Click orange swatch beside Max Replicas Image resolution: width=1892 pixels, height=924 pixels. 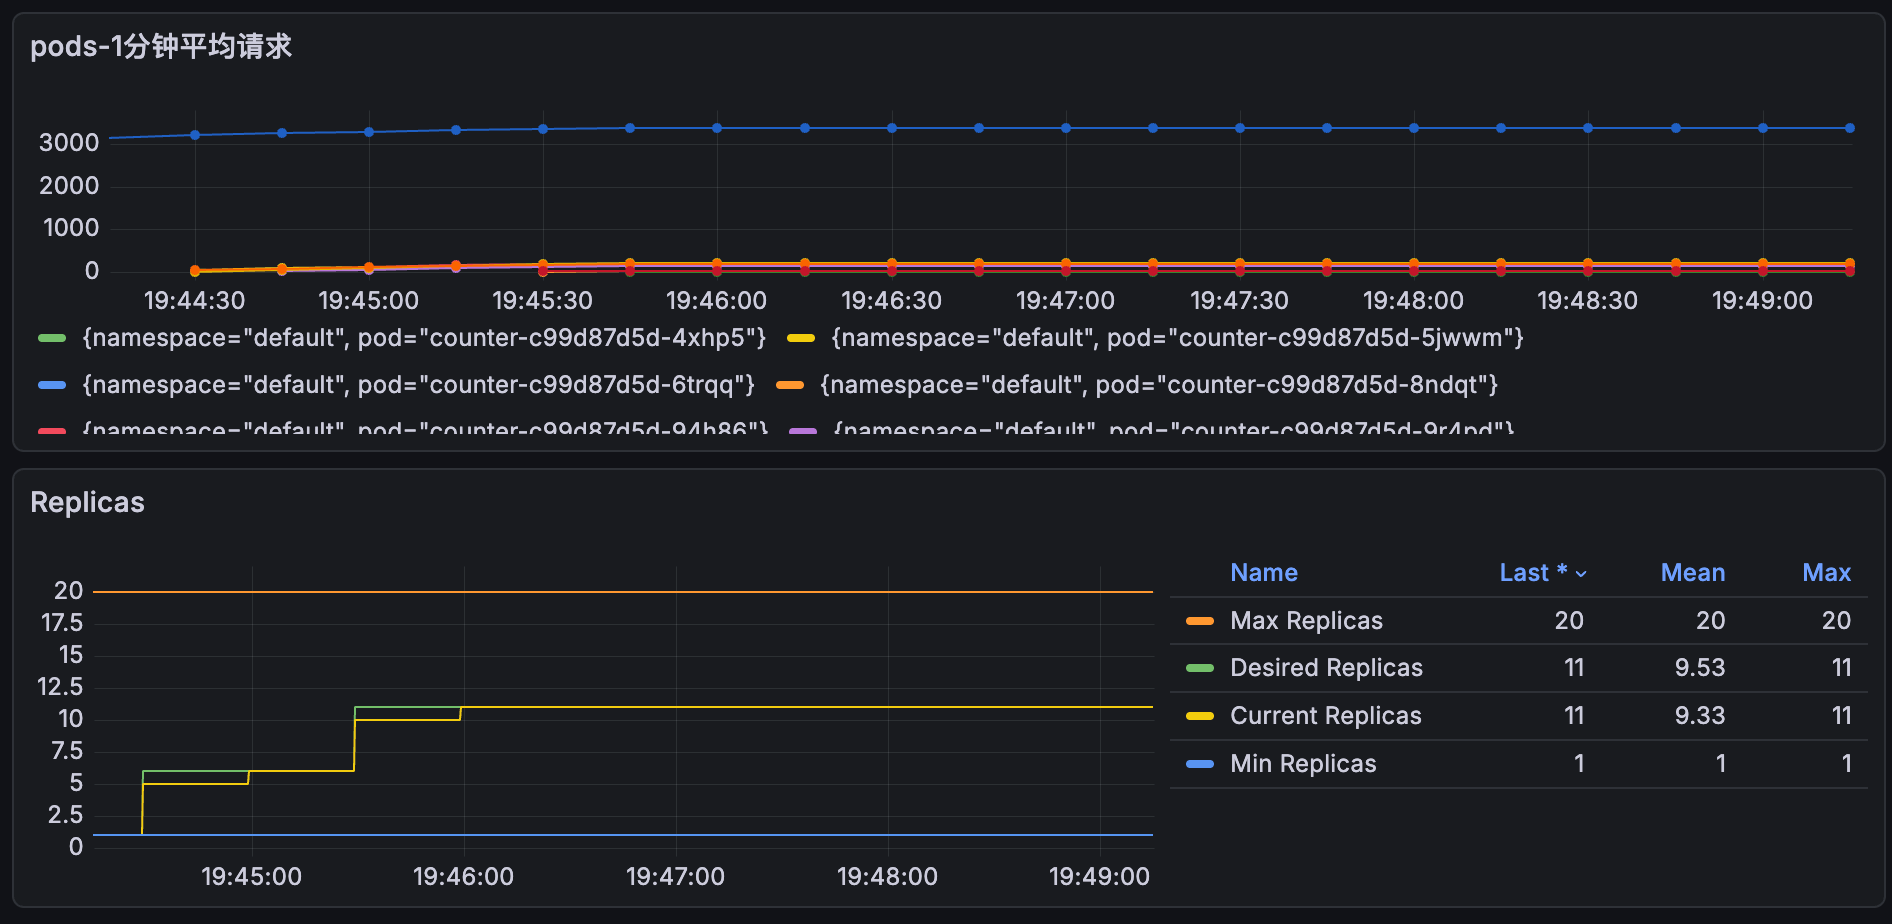(1200, 621)
